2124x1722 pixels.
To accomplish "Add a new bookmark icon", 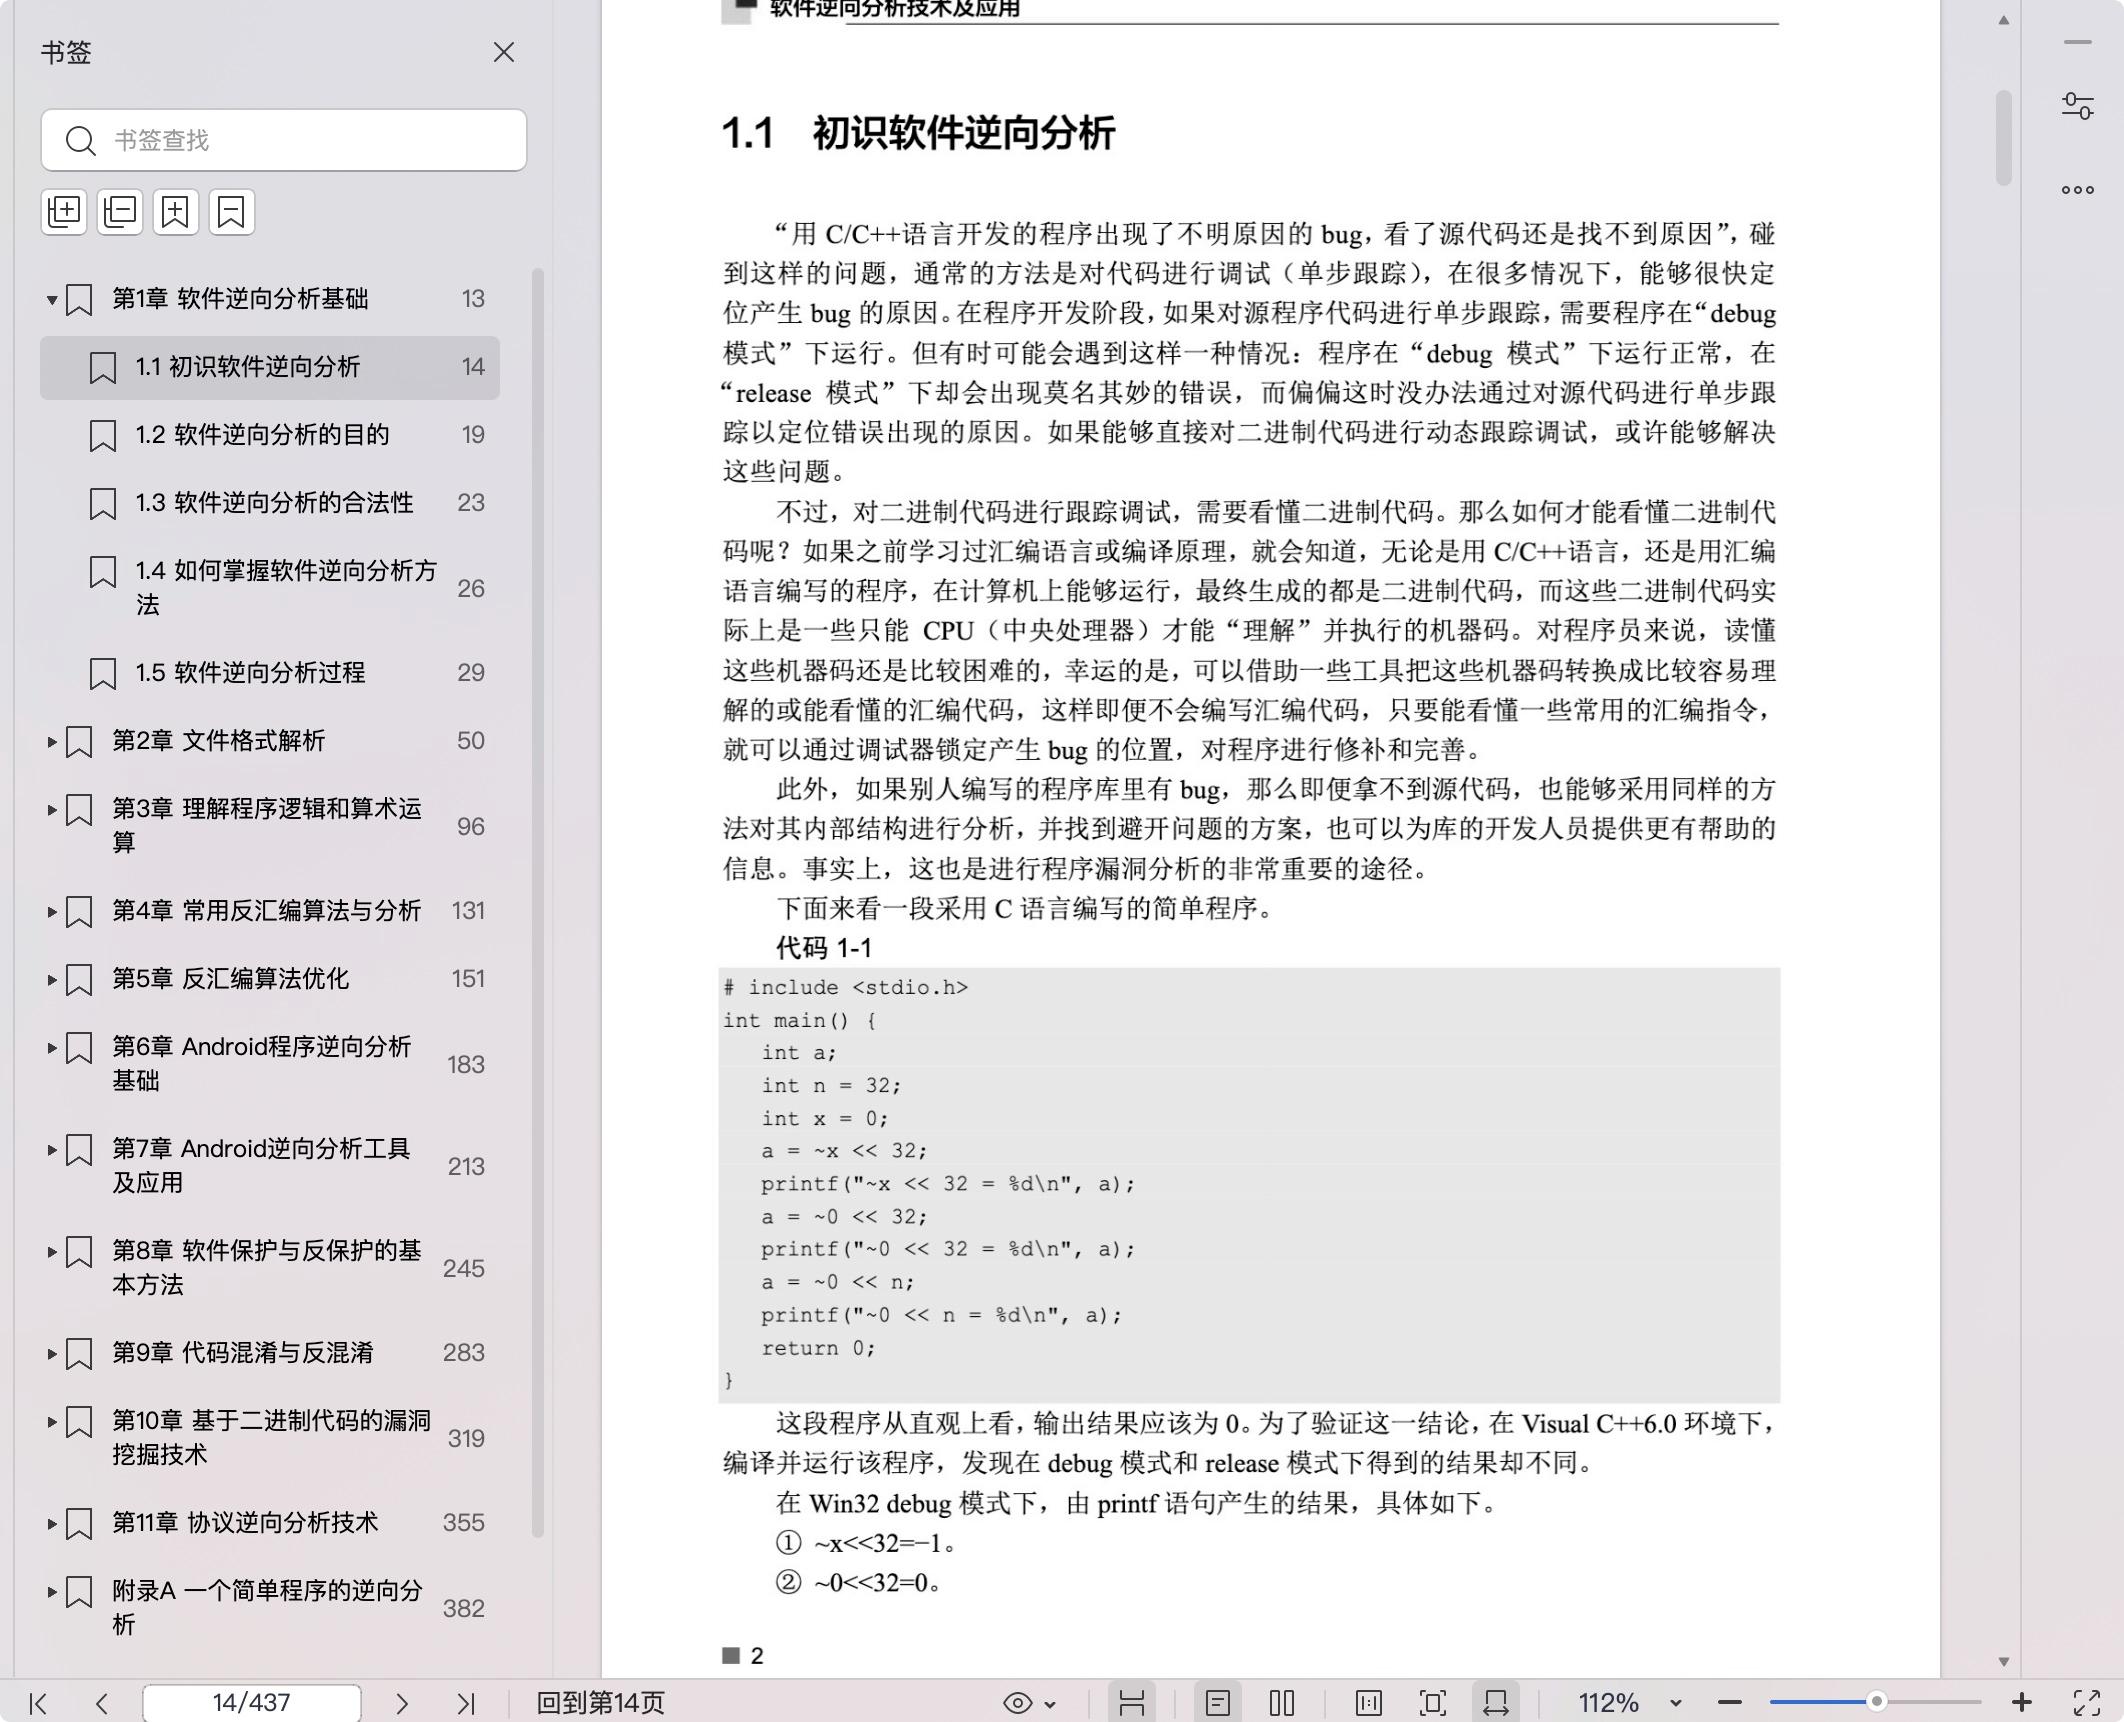I will coord(176,212).
